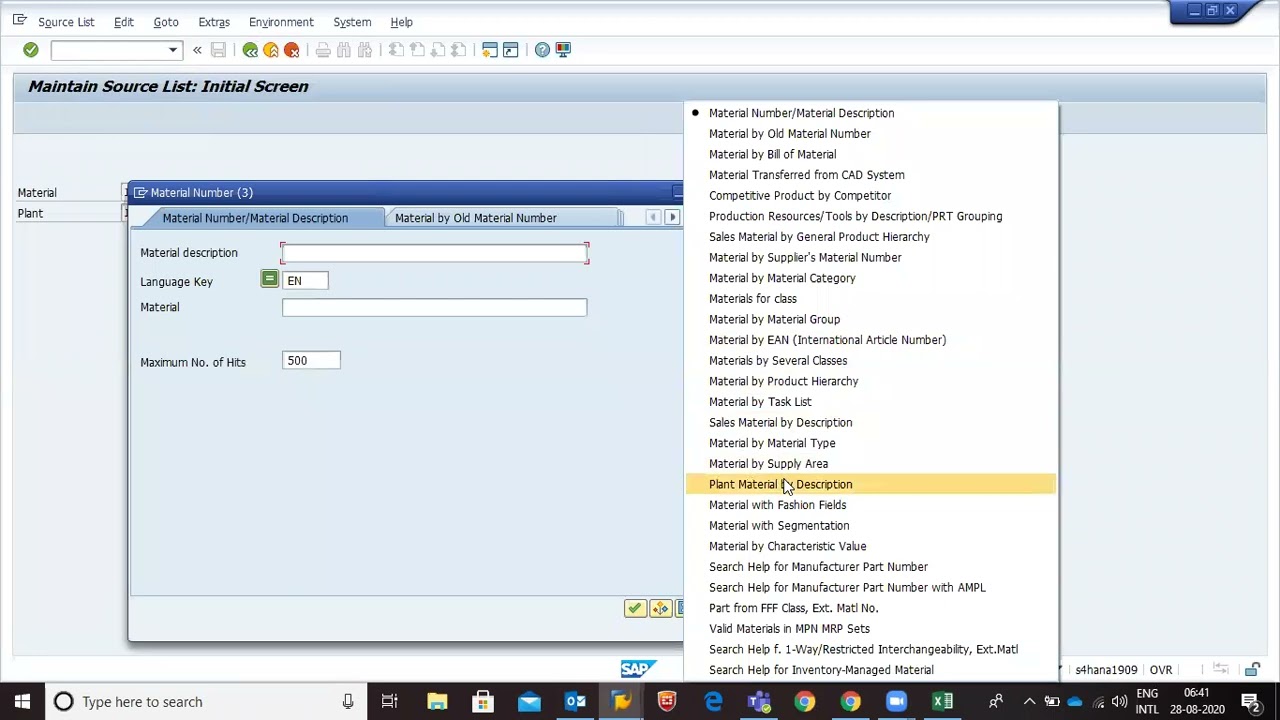
Task: Open Excel from the taskbar
Action: click(x=943, y=702)
